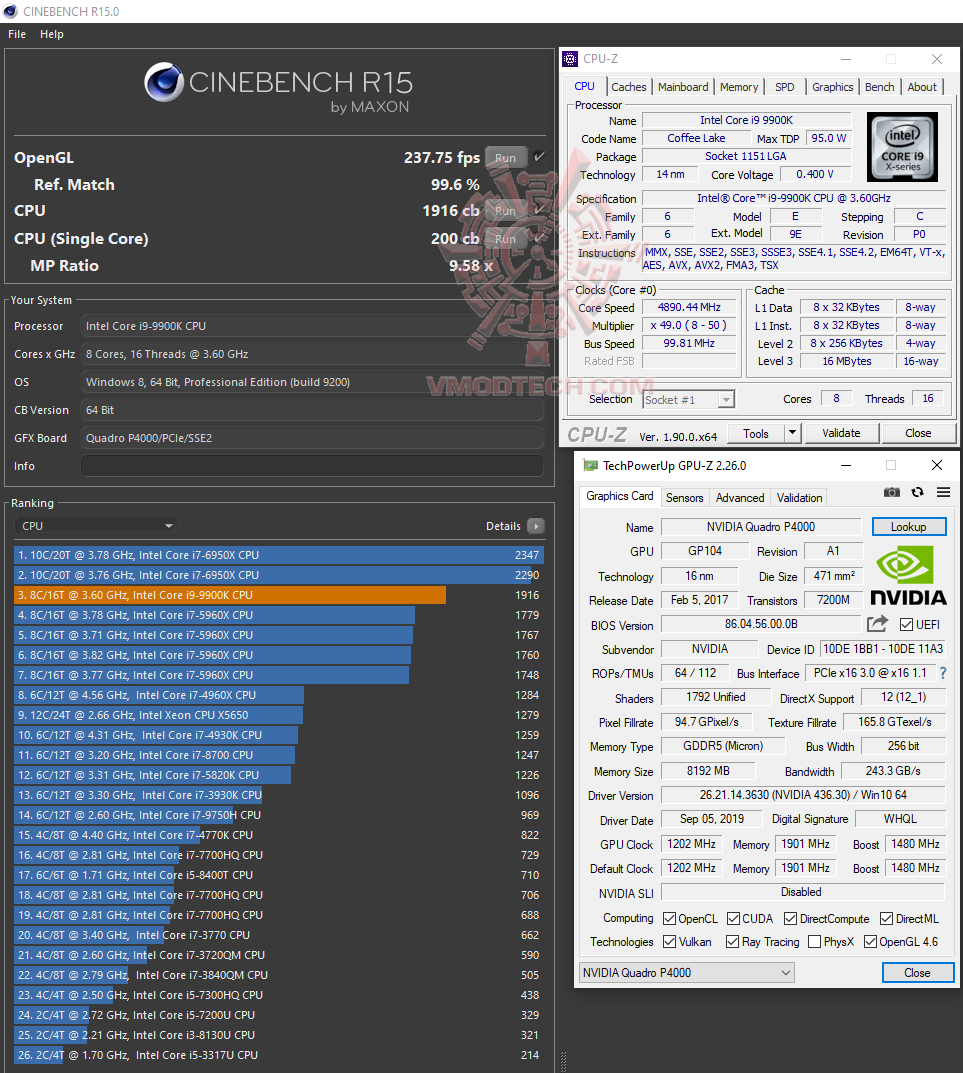This screenshot has width=963, height=1073.
Task: Switch to the Graphics tab in CPU-Z
Action: pyautogui.click(x=832, y=87)
